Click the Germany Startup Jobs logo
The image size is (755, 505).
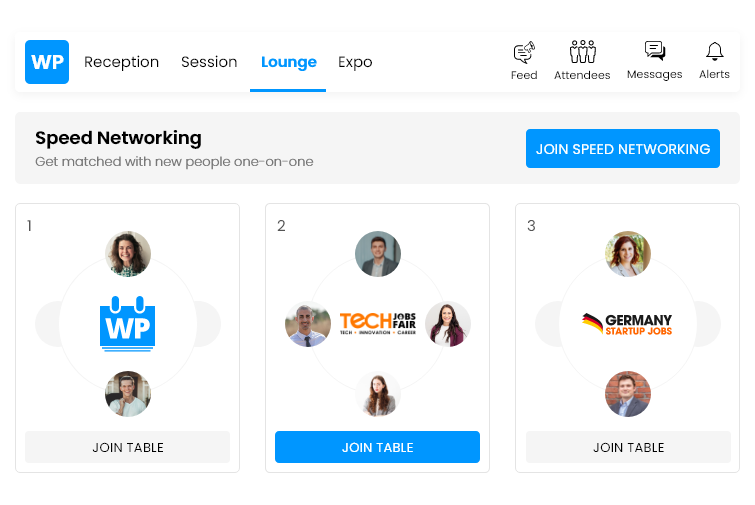627,324
